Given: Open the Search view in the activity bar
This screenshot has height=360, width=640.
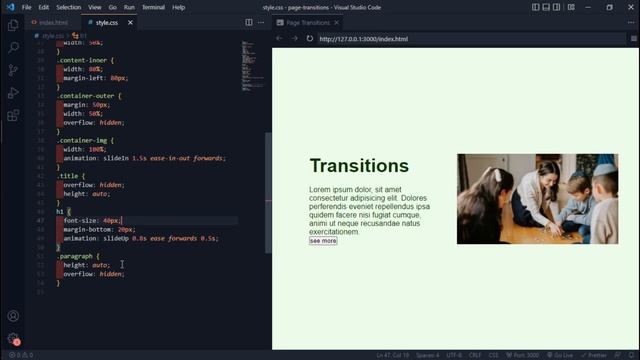Looking at the screenshot, I should click(13, 48).
